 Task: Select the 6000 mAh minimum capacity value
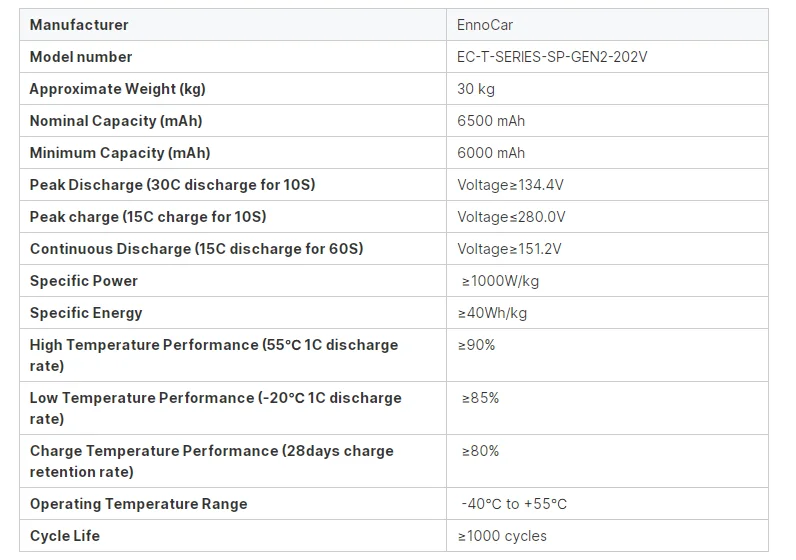pyautogui.click(x=491, y=153)
